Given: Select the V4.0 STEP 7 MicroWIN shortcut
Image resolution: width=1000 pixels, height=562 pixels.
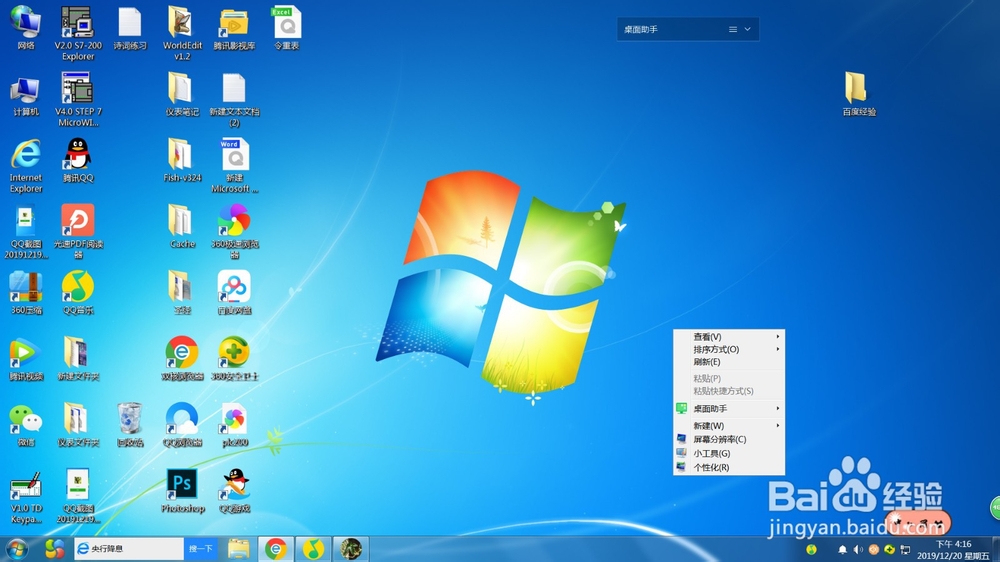Looking at the screenshot, I should tap(78, 99).
